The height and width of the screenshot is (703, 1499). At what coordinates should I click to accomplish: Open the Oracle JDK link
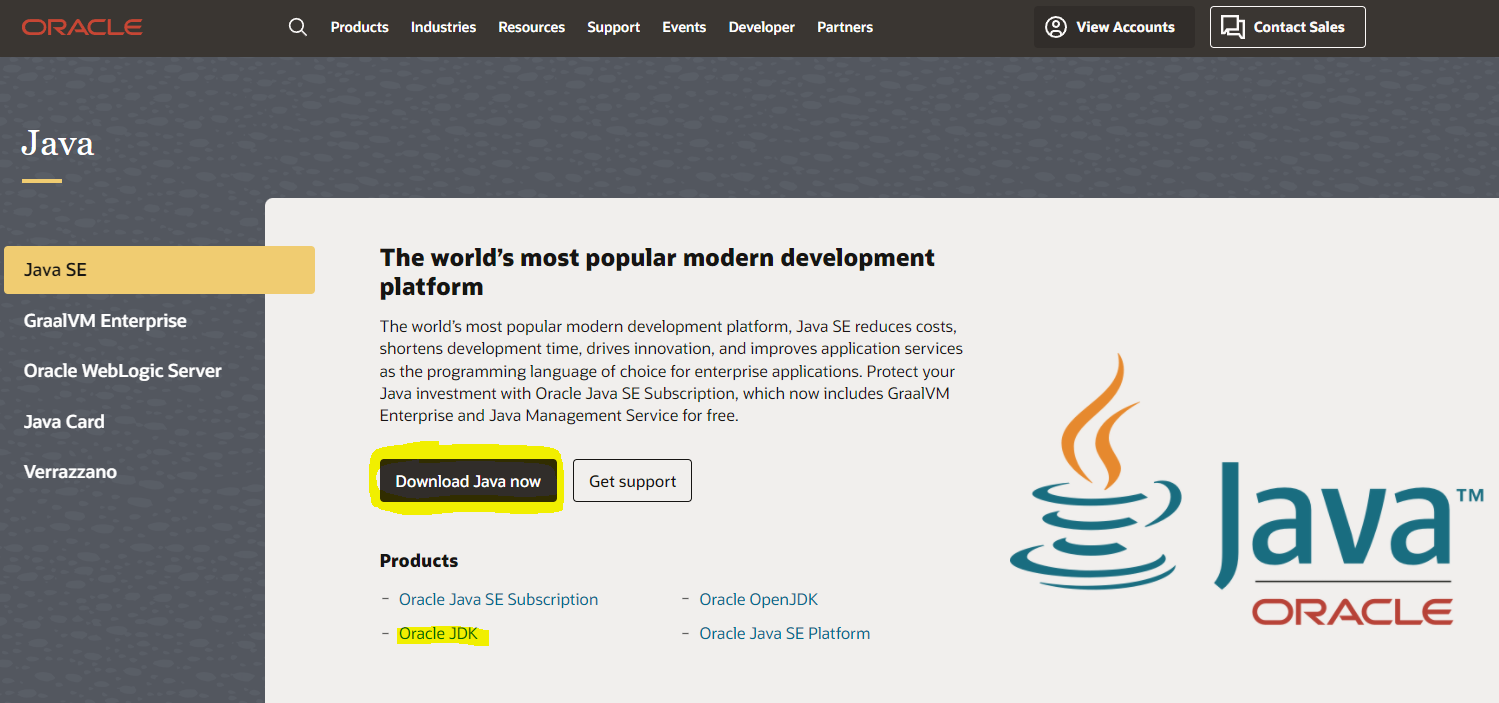438,633
